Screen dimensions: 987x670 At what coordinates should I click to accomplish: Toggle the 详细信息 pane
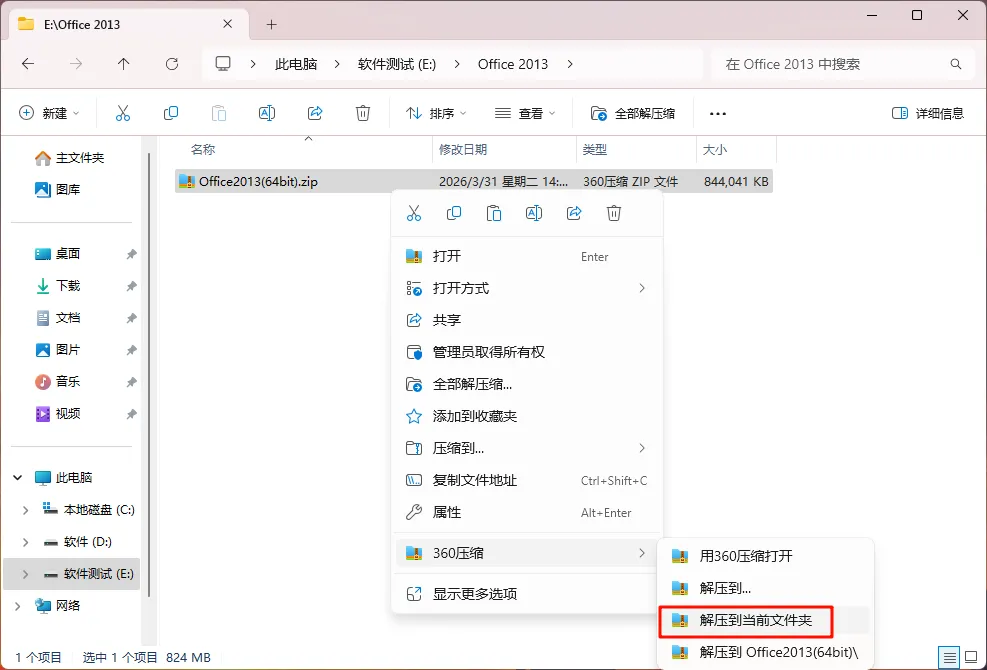coord(928,113)
